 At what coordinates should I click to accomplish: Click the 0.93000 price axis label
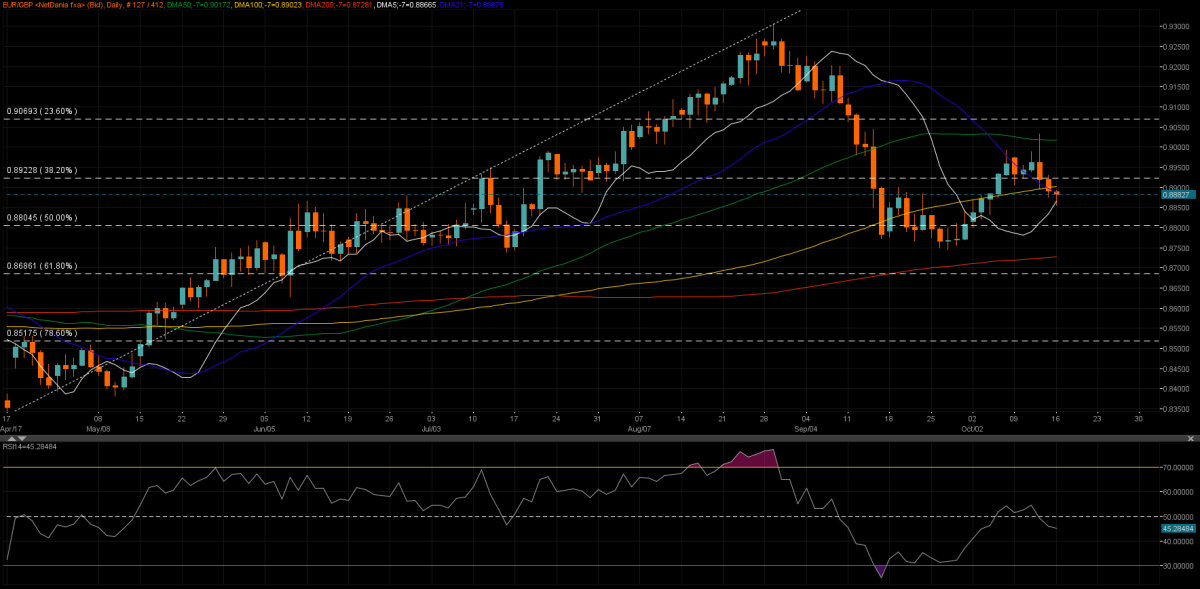tap(1174, 26)
